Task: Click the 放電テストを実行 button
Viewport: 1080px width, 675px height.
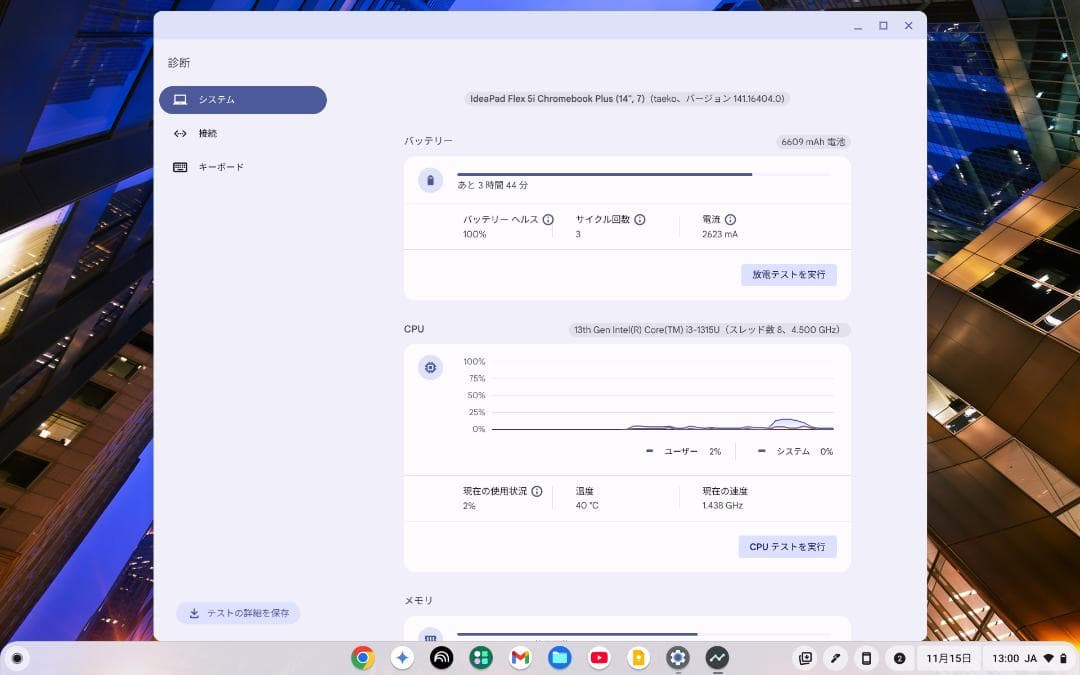Action: 788,275
